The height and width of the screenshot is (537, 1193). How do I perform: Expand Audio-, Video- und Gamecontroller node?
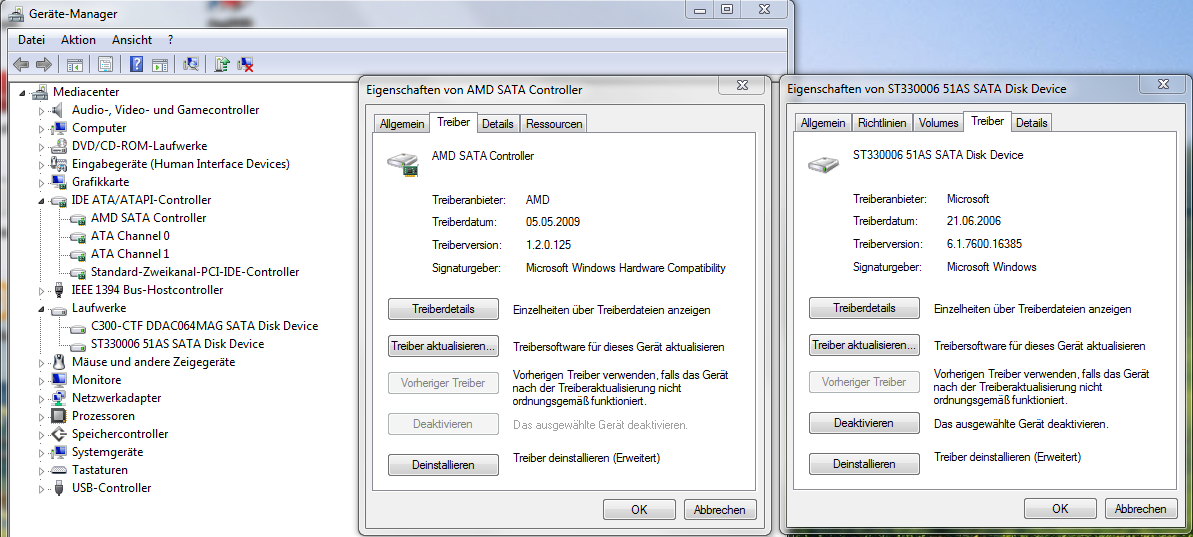[x=42, y=110]
